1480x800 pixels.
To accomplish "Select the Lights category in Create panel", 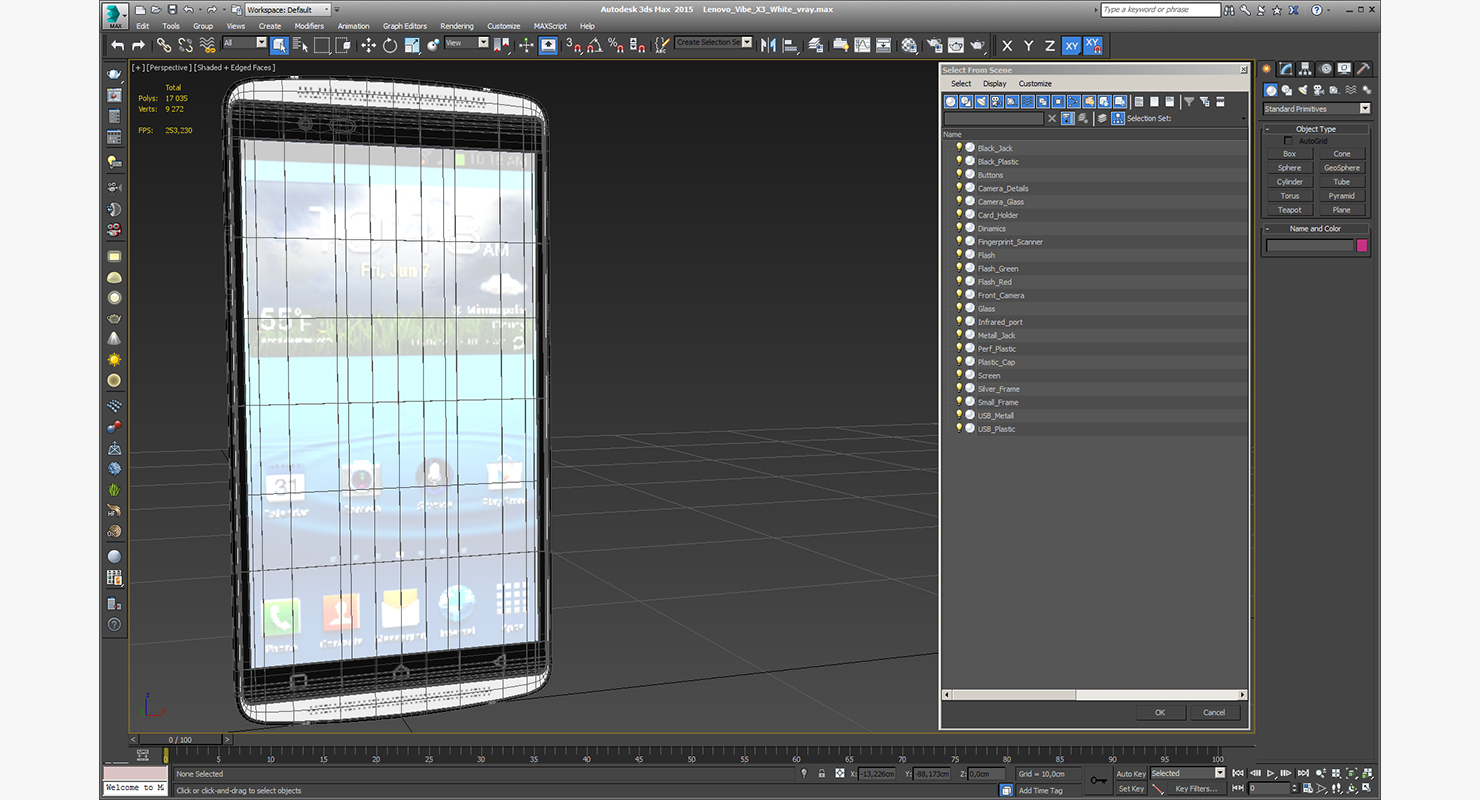I will [x=1301, y=90].
